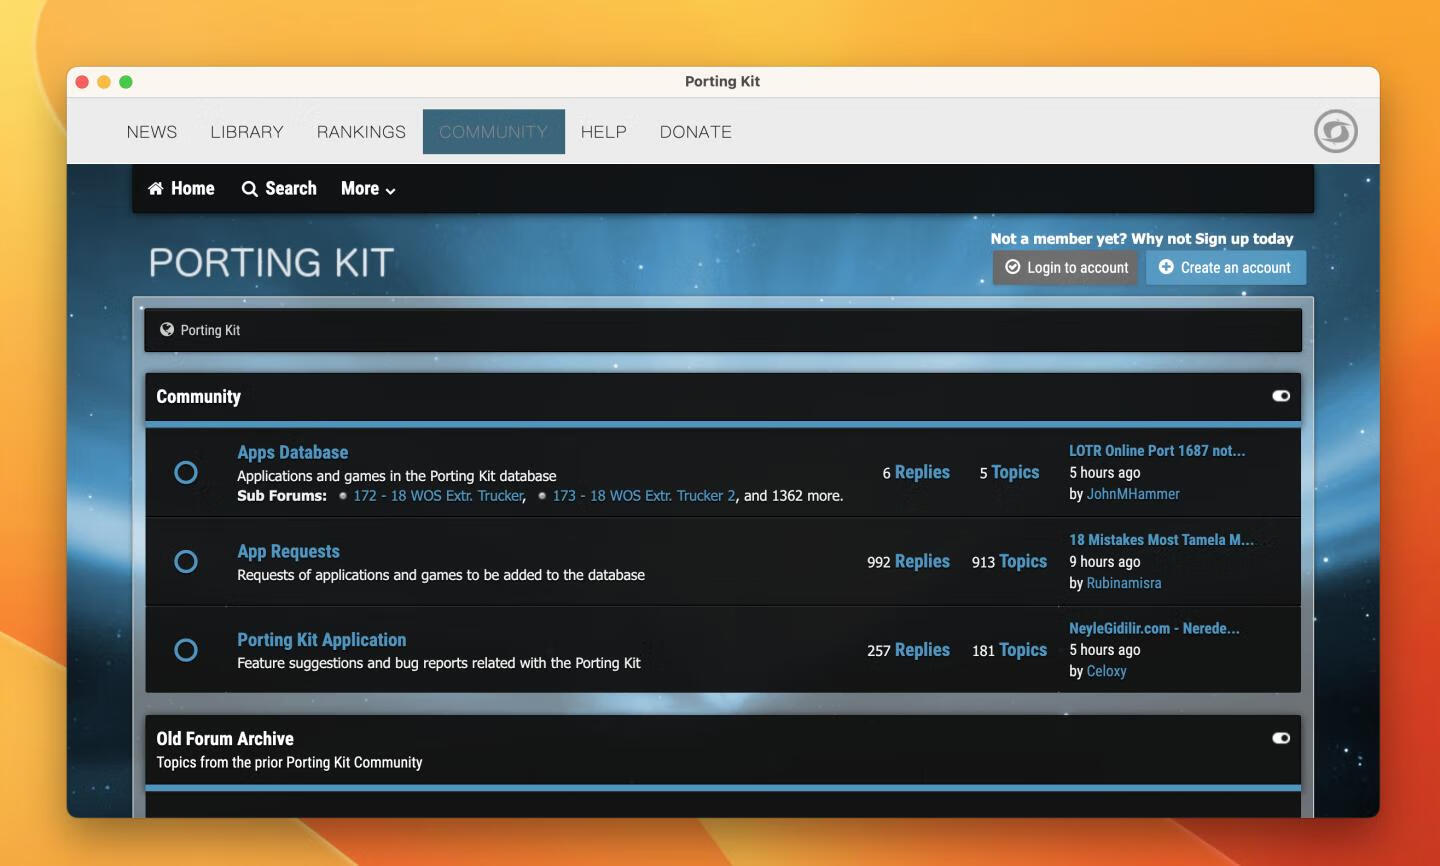Click Create an account button
Screen dimensions: 1440x866
(1226, 267)
